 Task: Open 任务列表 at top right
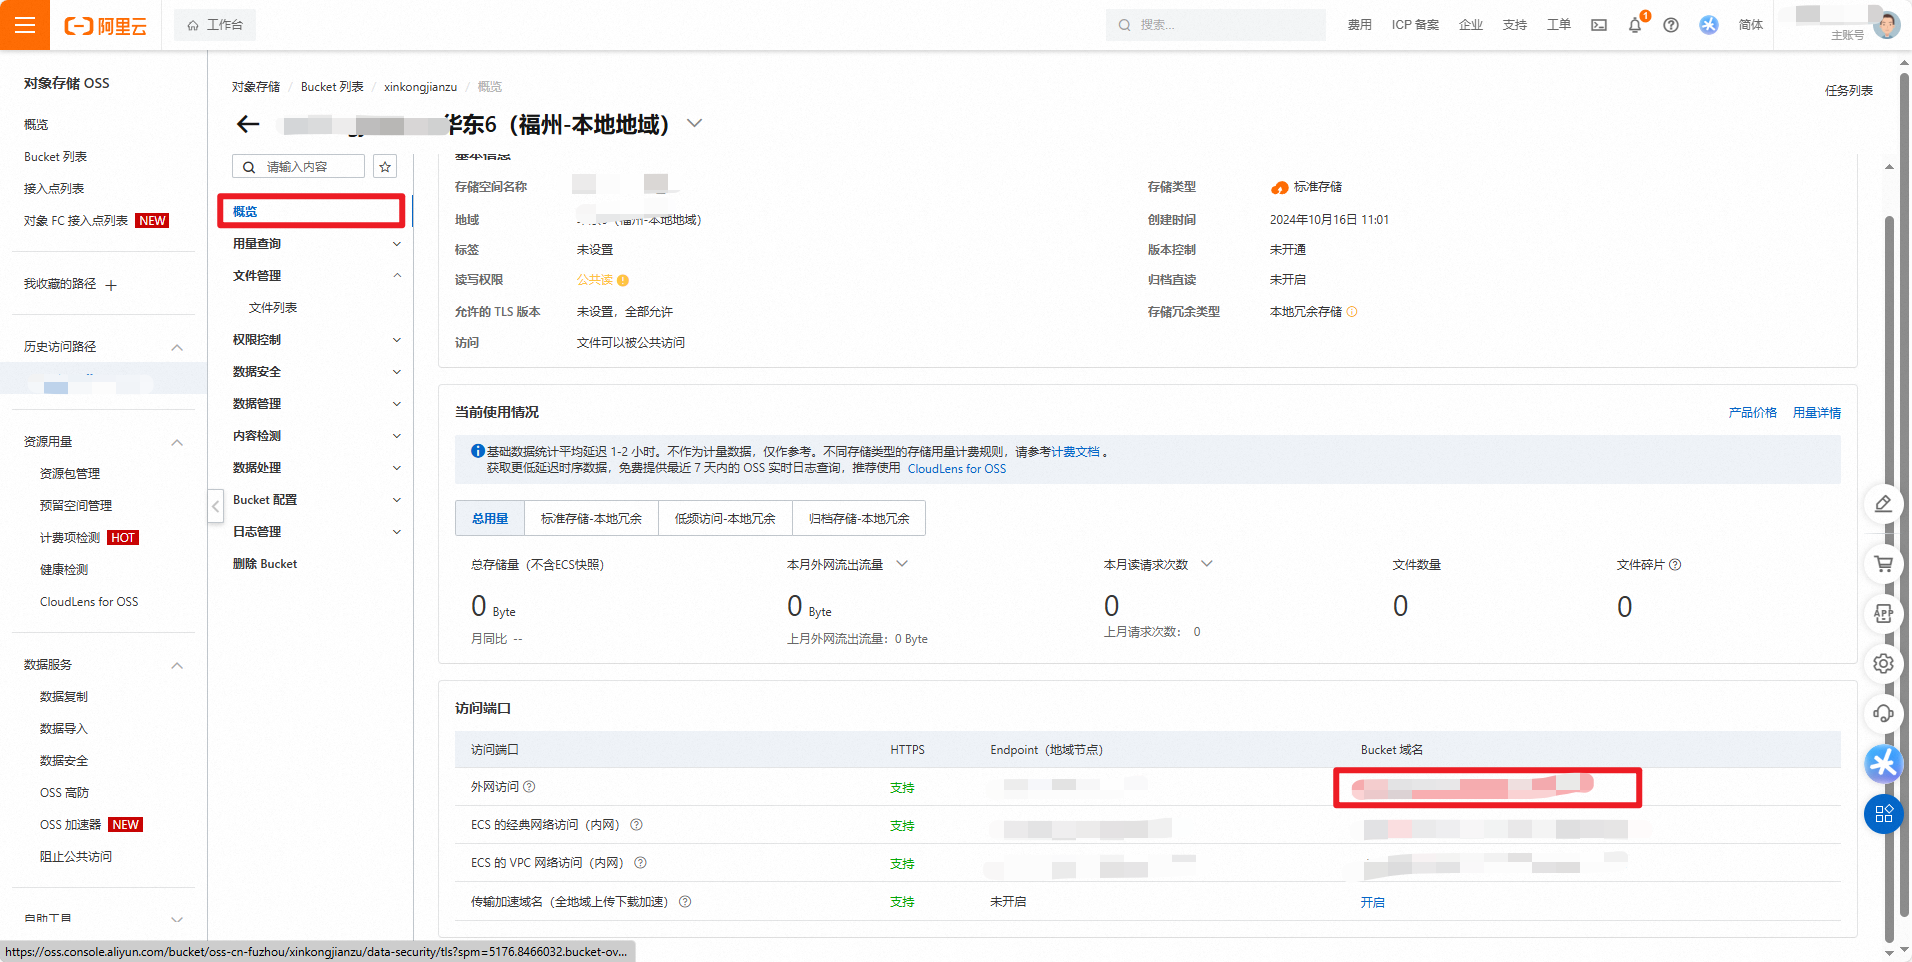(x=1848, y=91)
